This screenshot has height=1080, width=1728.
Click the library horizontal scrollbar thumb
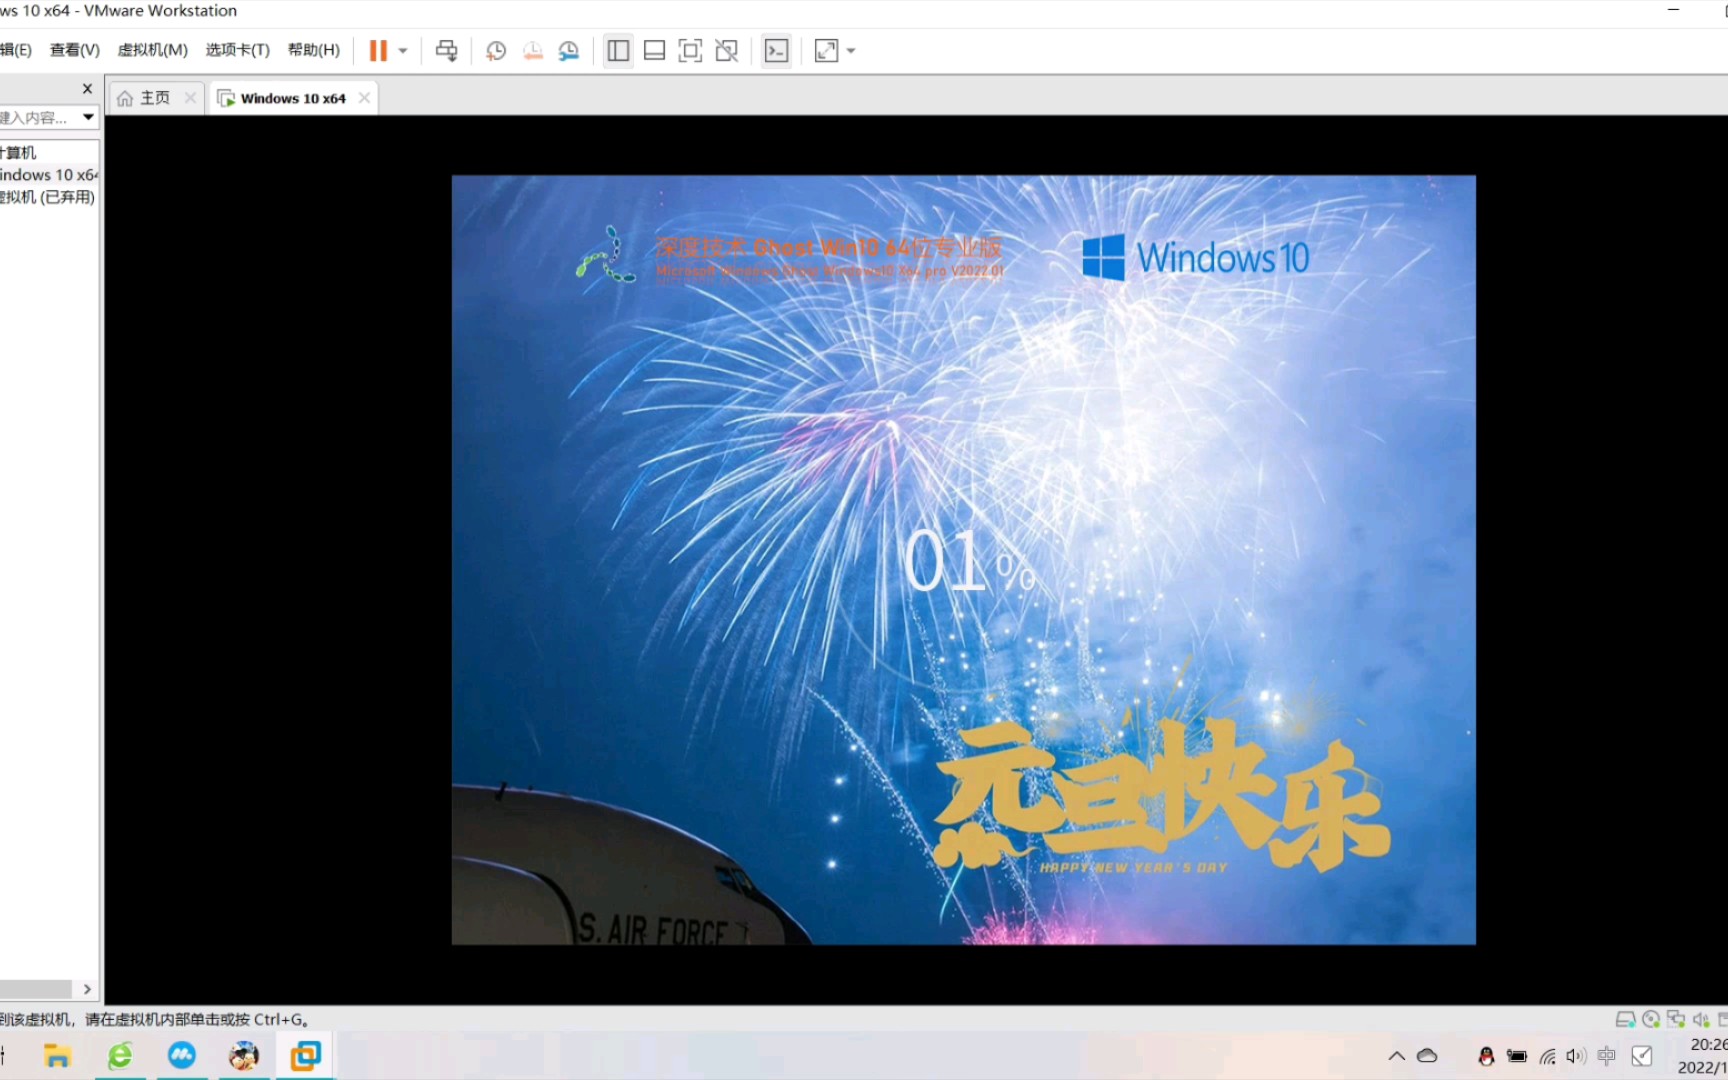pos(36,989)
